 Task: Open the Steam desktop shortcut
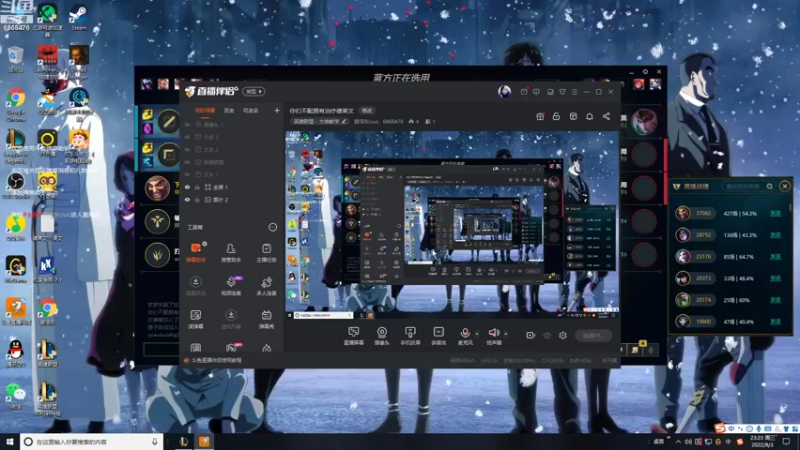pyautogui.click(x=78, y=17)
